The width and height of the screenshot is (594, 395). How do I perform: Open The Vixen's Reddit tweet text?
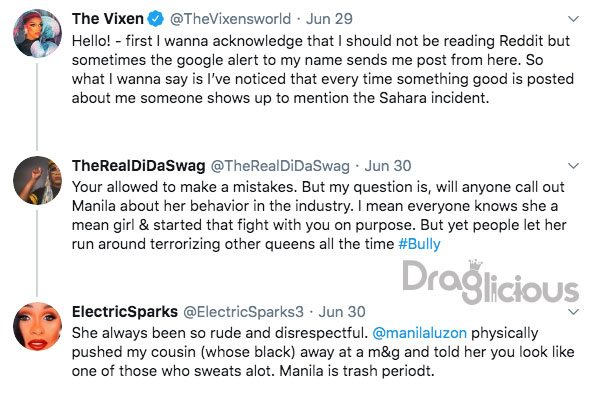pos(323,69)
